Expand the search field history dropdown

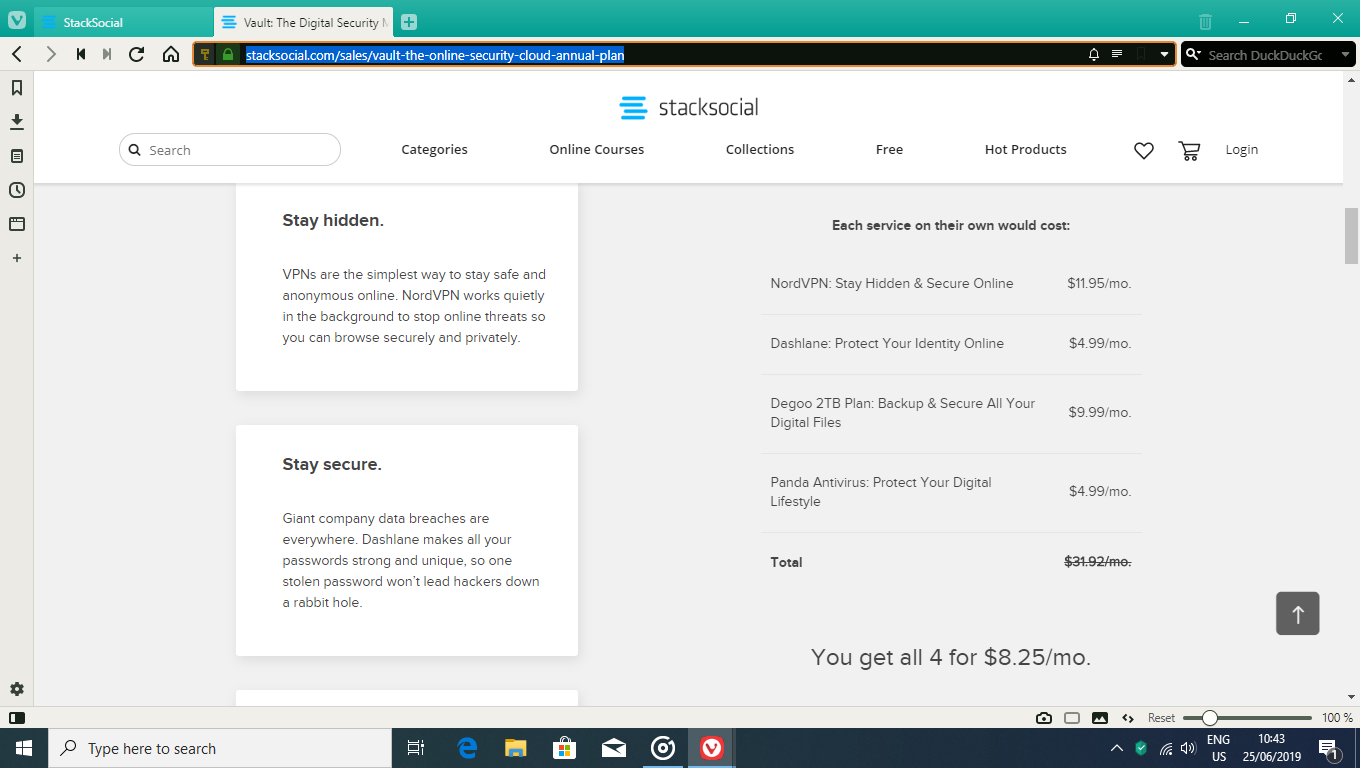tap(1344, 55)
